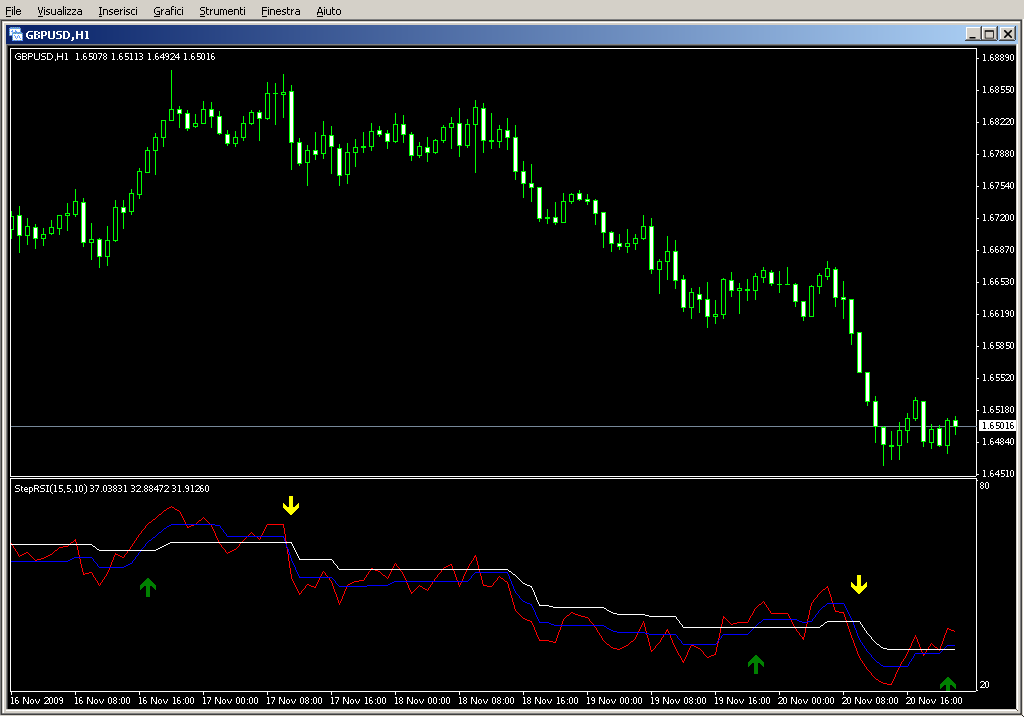Click the 18 Nov 00:00 time label
Image resolution: width=1024 pixels, height=717 pixels.
point(422,701)
